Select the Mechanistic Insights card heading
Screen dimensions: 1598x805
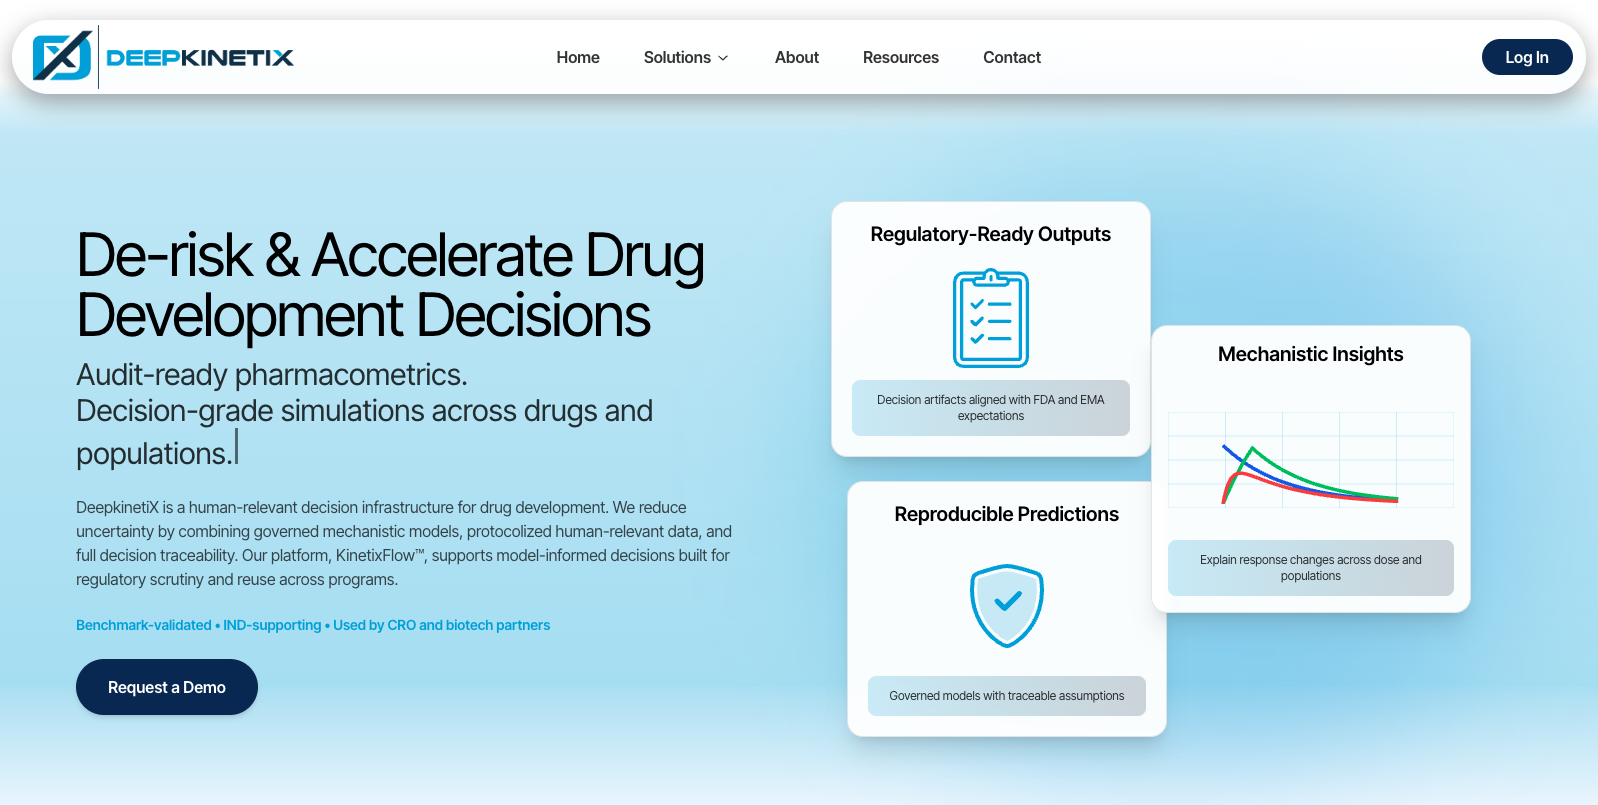pos(1310,354)
